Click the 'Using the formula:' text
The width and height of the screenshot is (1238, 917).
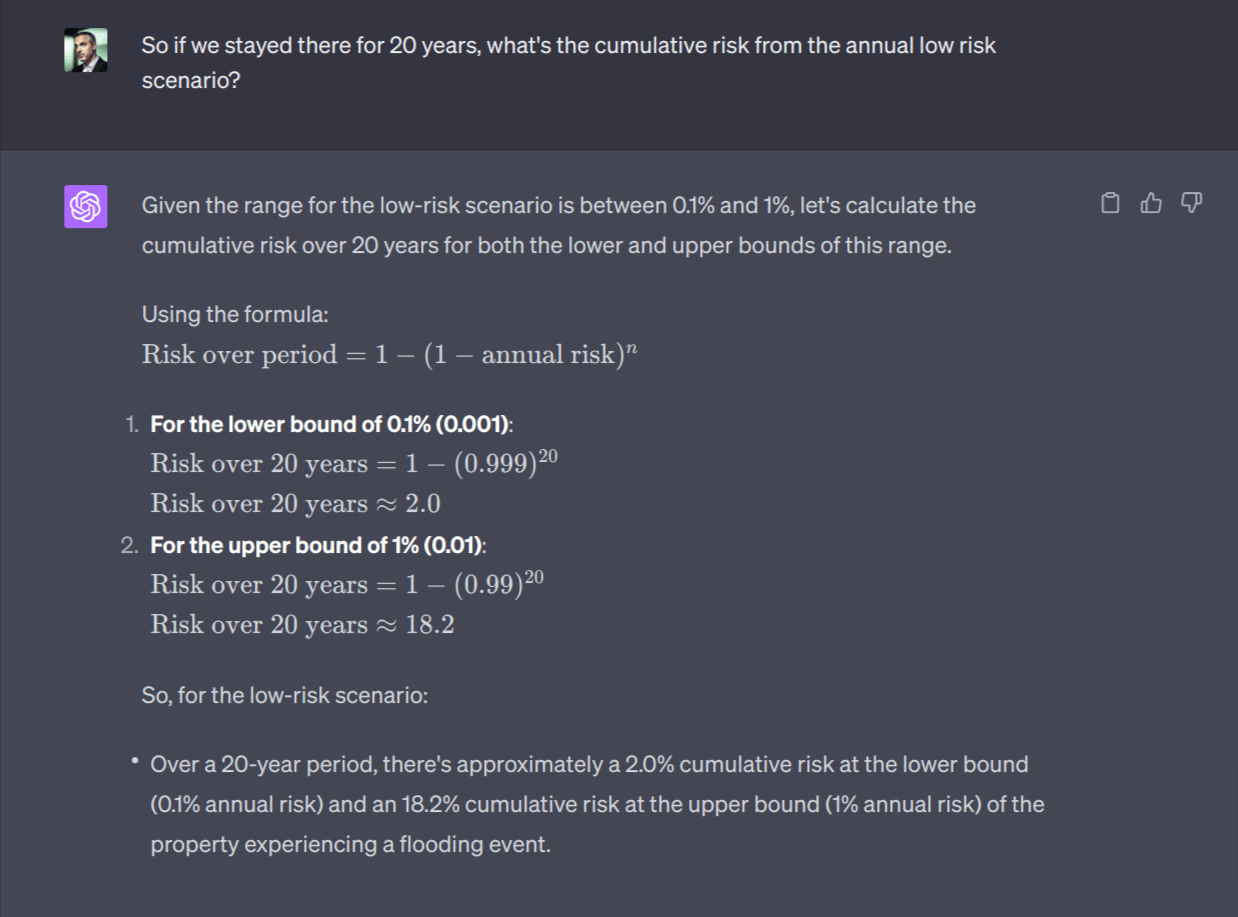pyautogui.click(x=235, y=314)
